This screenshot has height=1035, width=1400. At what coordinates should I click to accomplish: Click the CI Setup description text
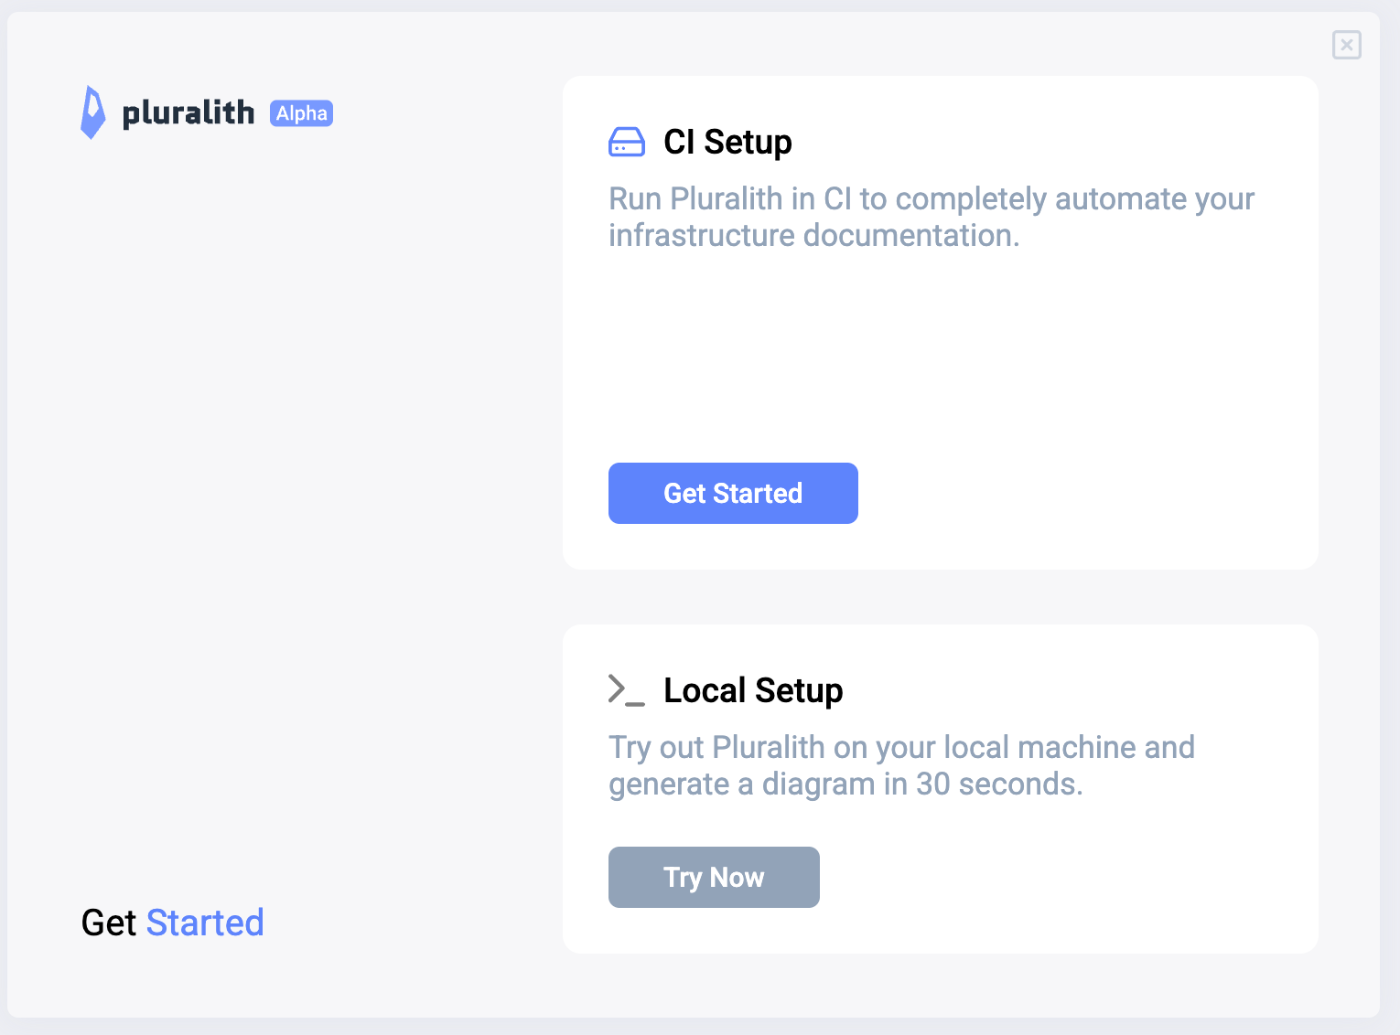point(931,217)
